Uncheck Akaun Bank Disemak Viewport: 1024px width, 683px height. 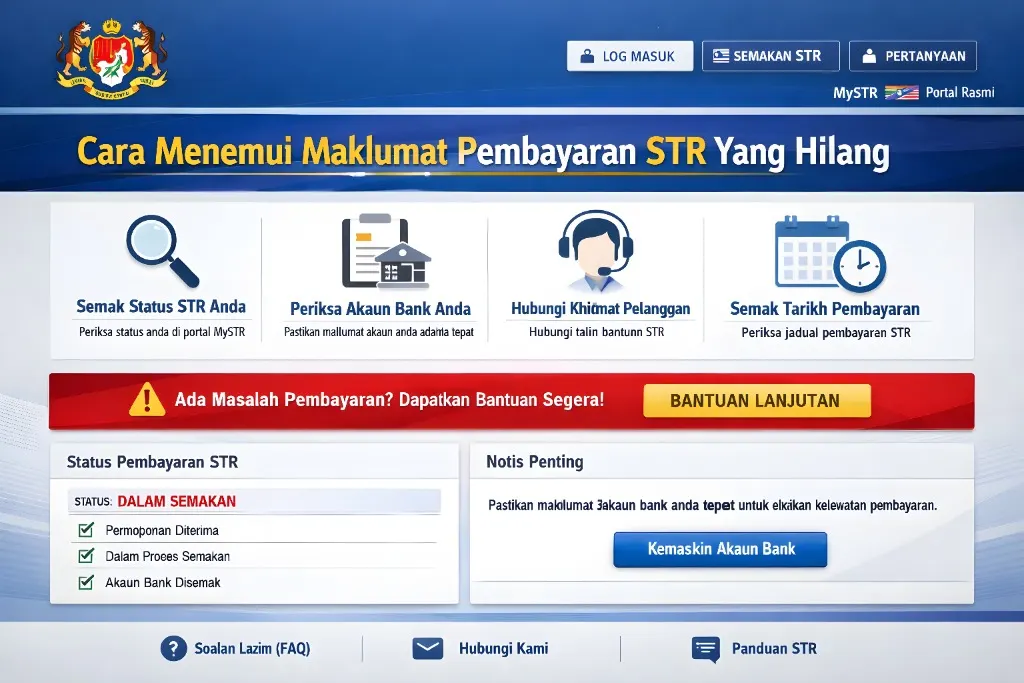(88, 582)
